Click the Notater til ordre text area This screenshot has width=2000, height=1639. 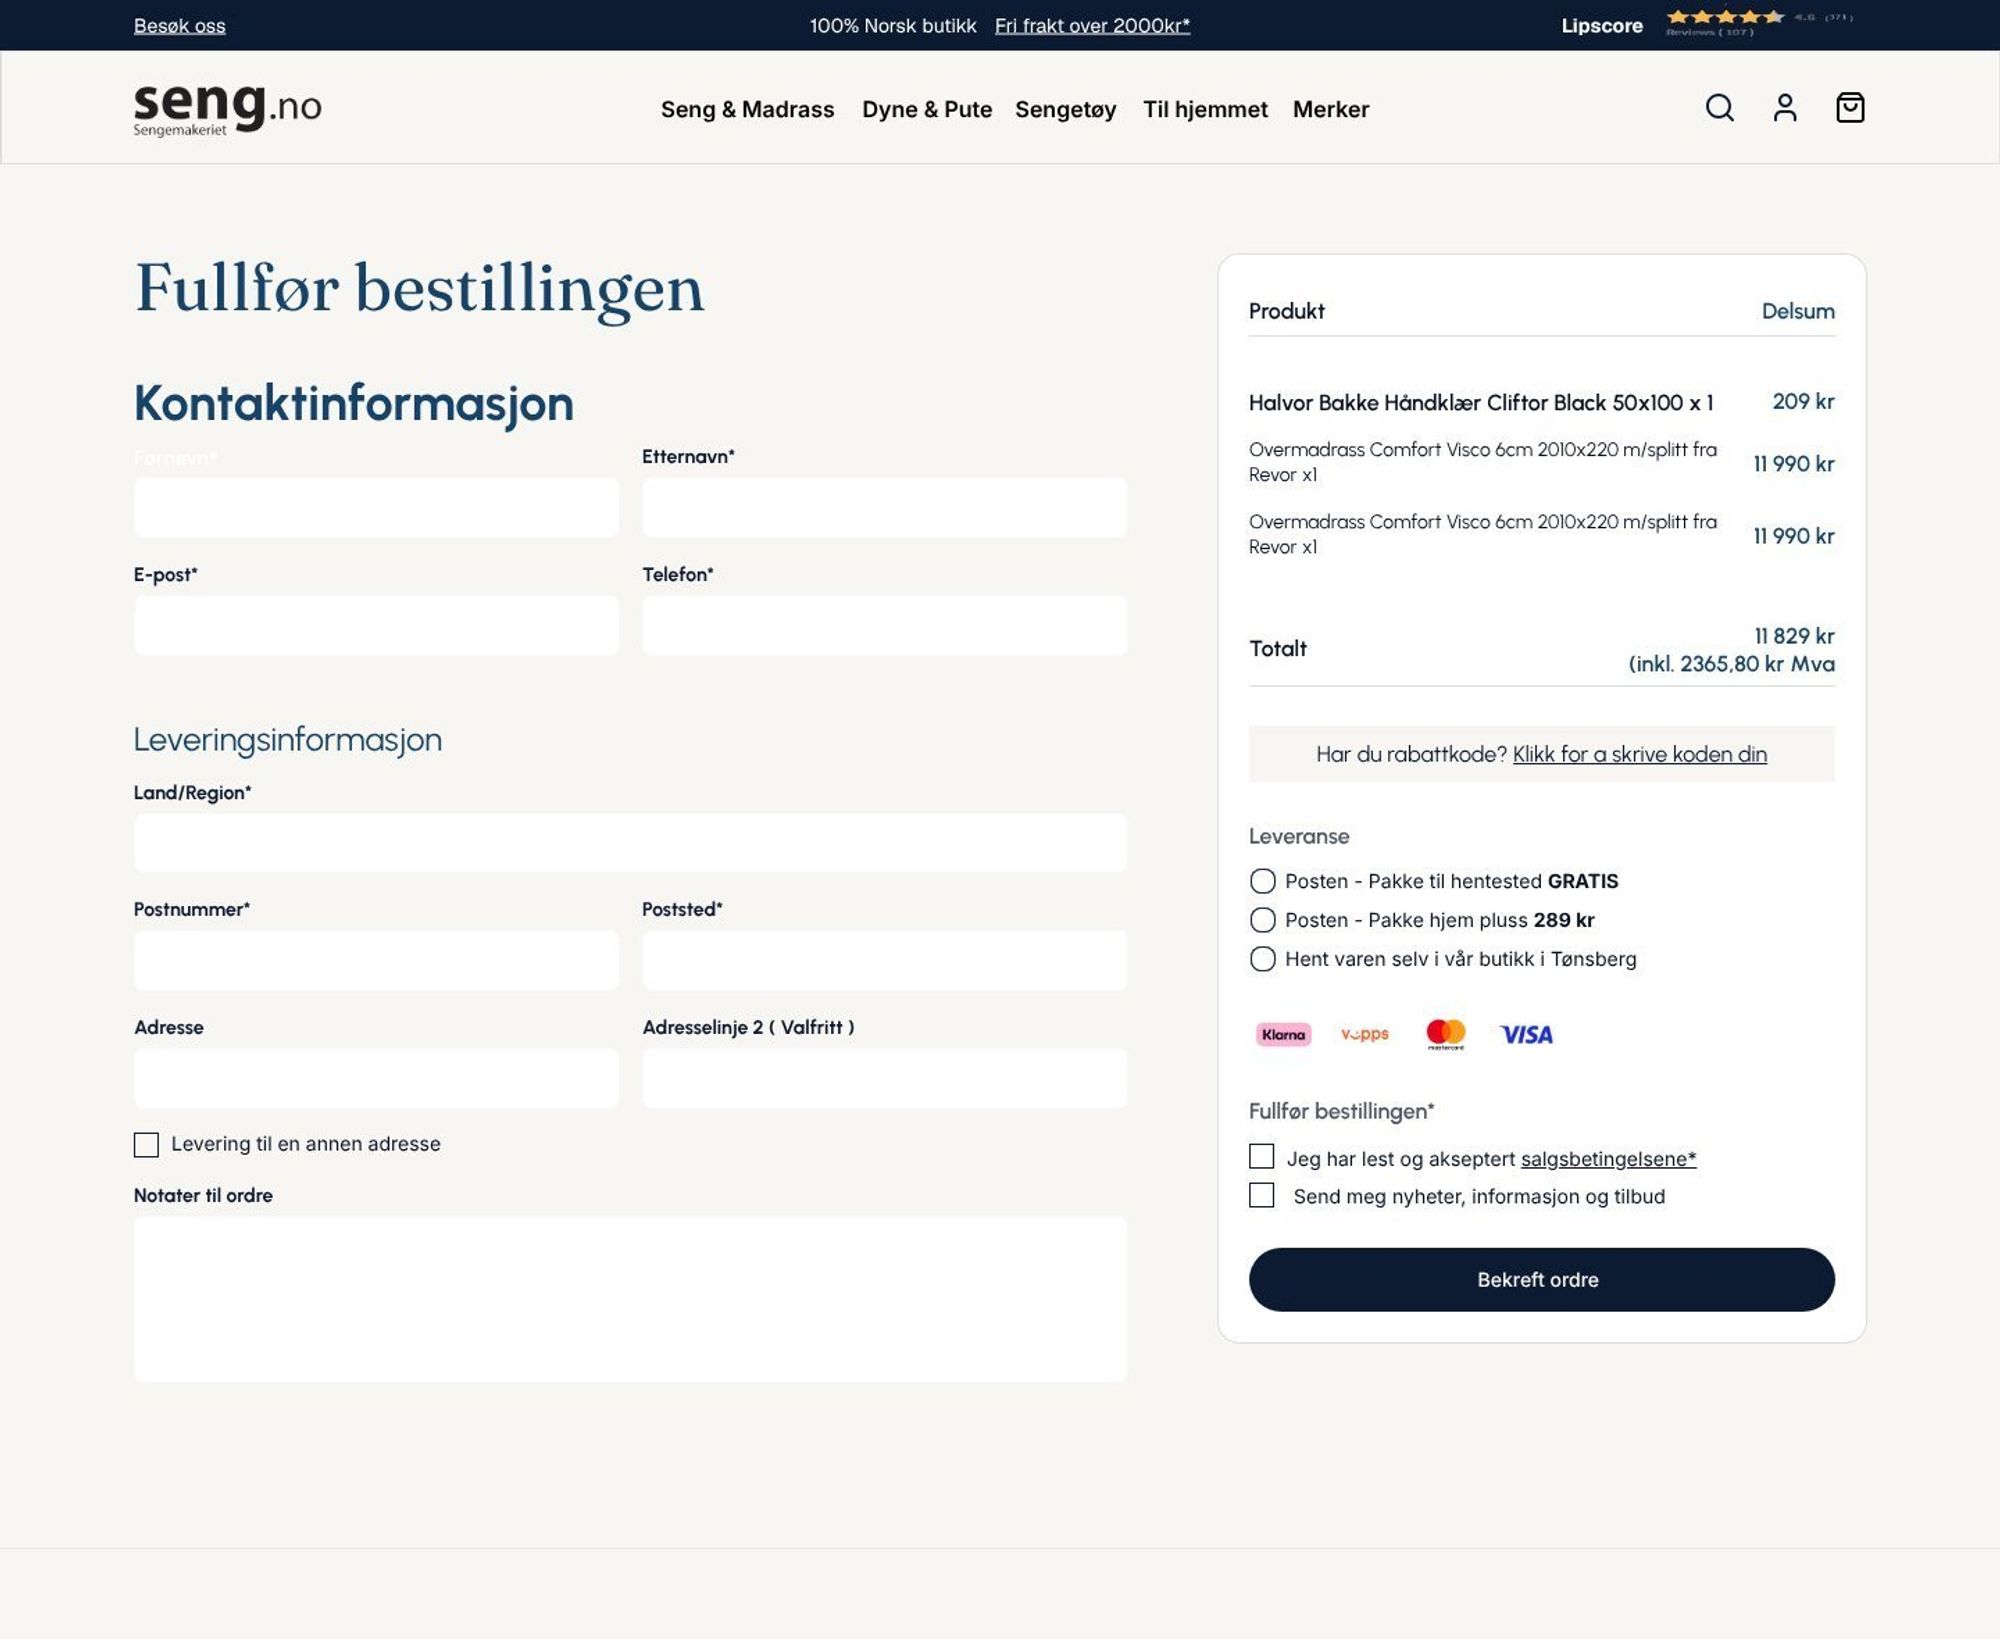click(630, 1299)
